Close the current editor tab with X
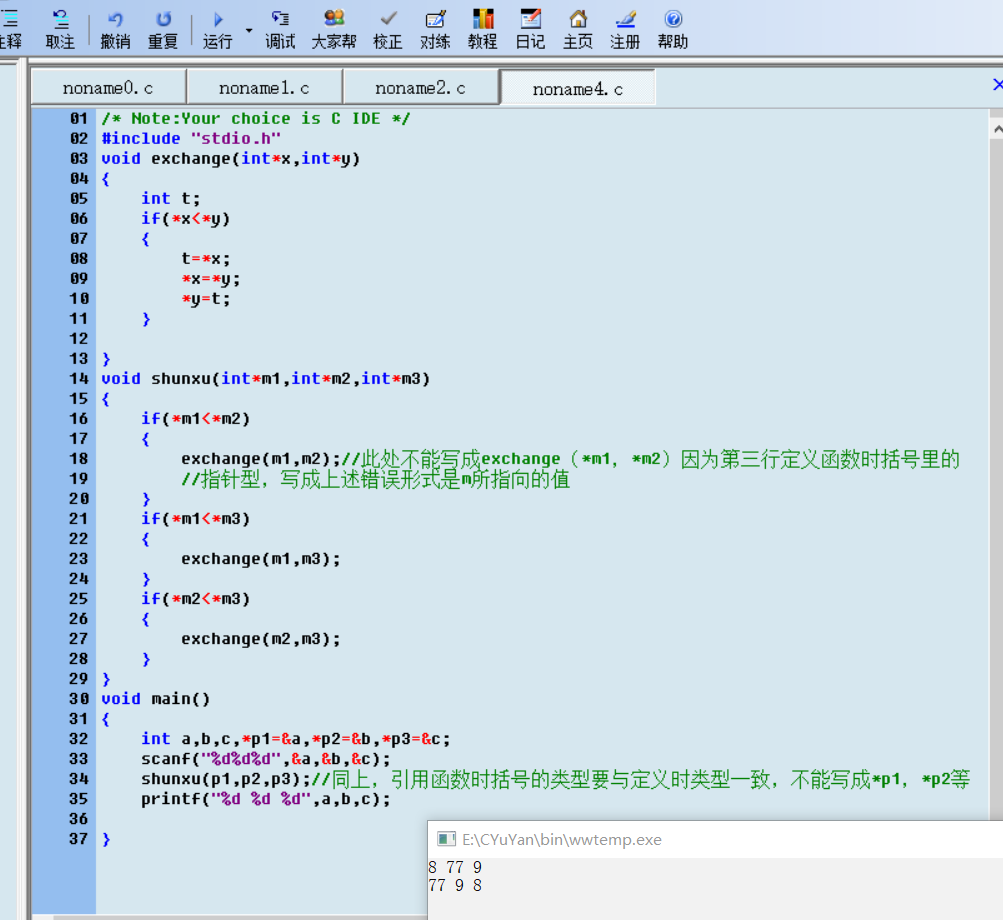The width and height of the screenshot is (1003, 920). [997, 84]
